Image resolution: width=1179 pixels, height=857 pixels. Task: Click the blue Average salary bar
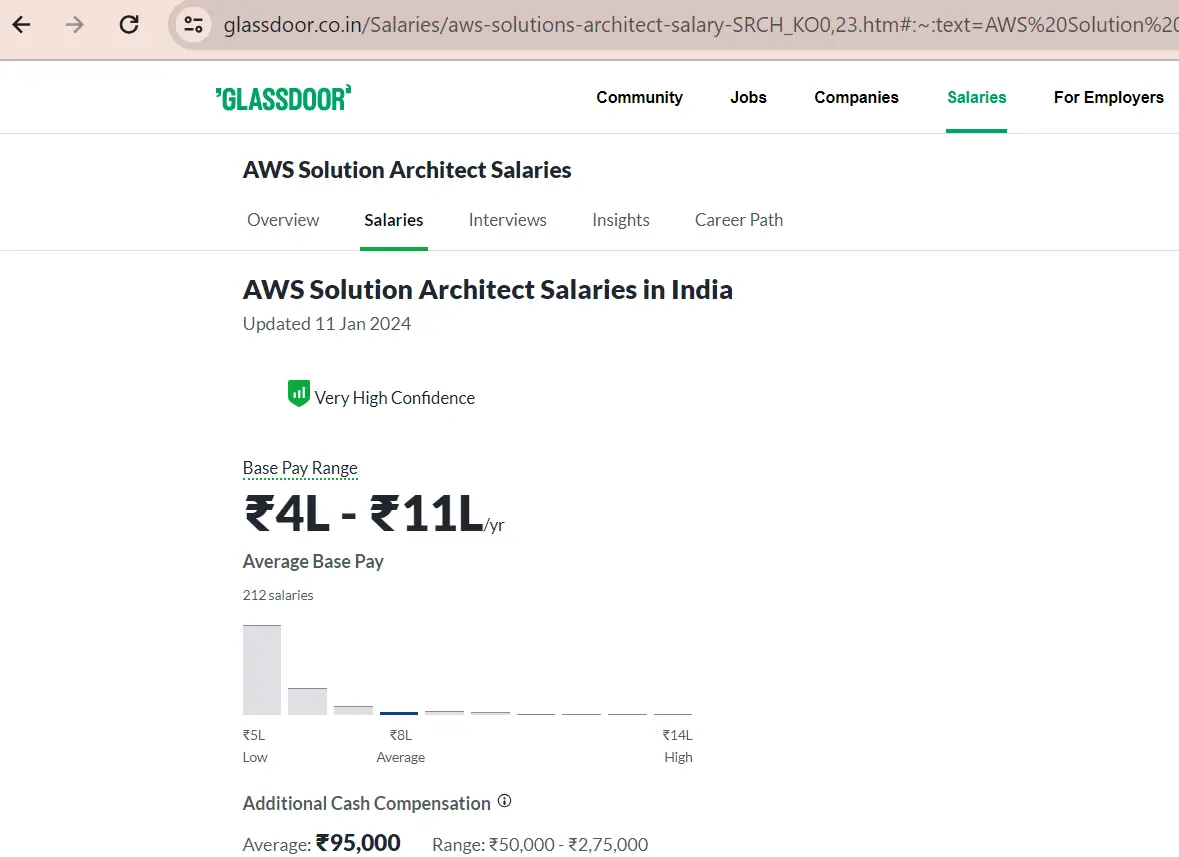(x=399, y=713)
